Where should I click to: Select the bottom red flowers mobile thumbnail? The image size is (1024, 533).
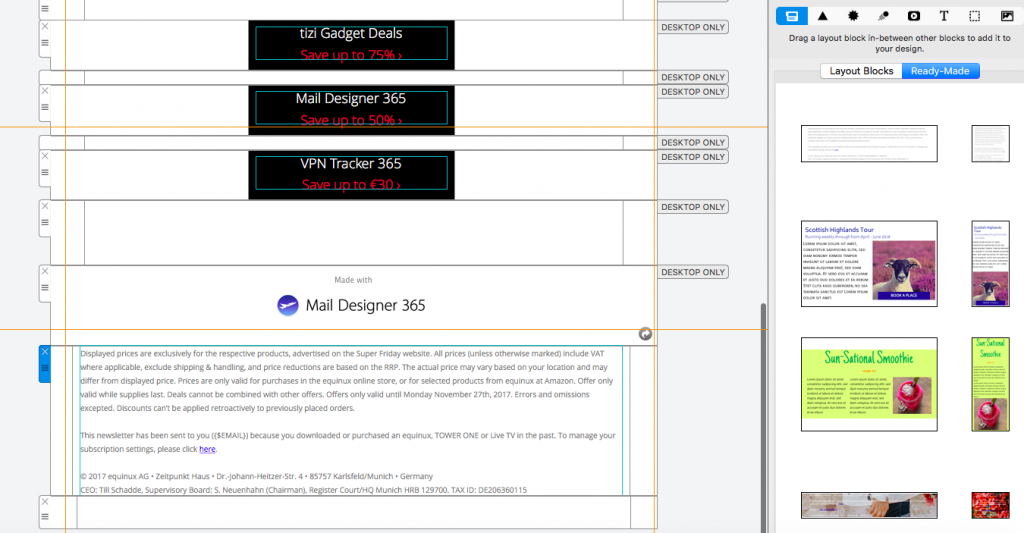[x=990, y=506]
